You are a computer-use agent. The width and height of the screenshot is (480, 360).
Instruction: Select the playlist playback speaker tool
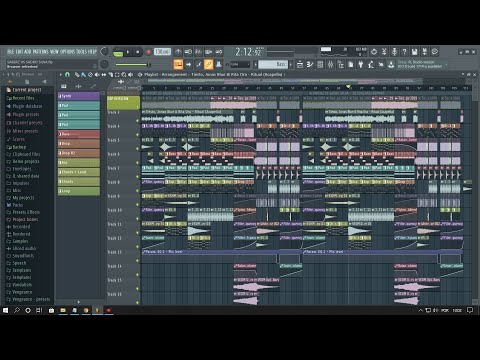[x=131, y=75]
